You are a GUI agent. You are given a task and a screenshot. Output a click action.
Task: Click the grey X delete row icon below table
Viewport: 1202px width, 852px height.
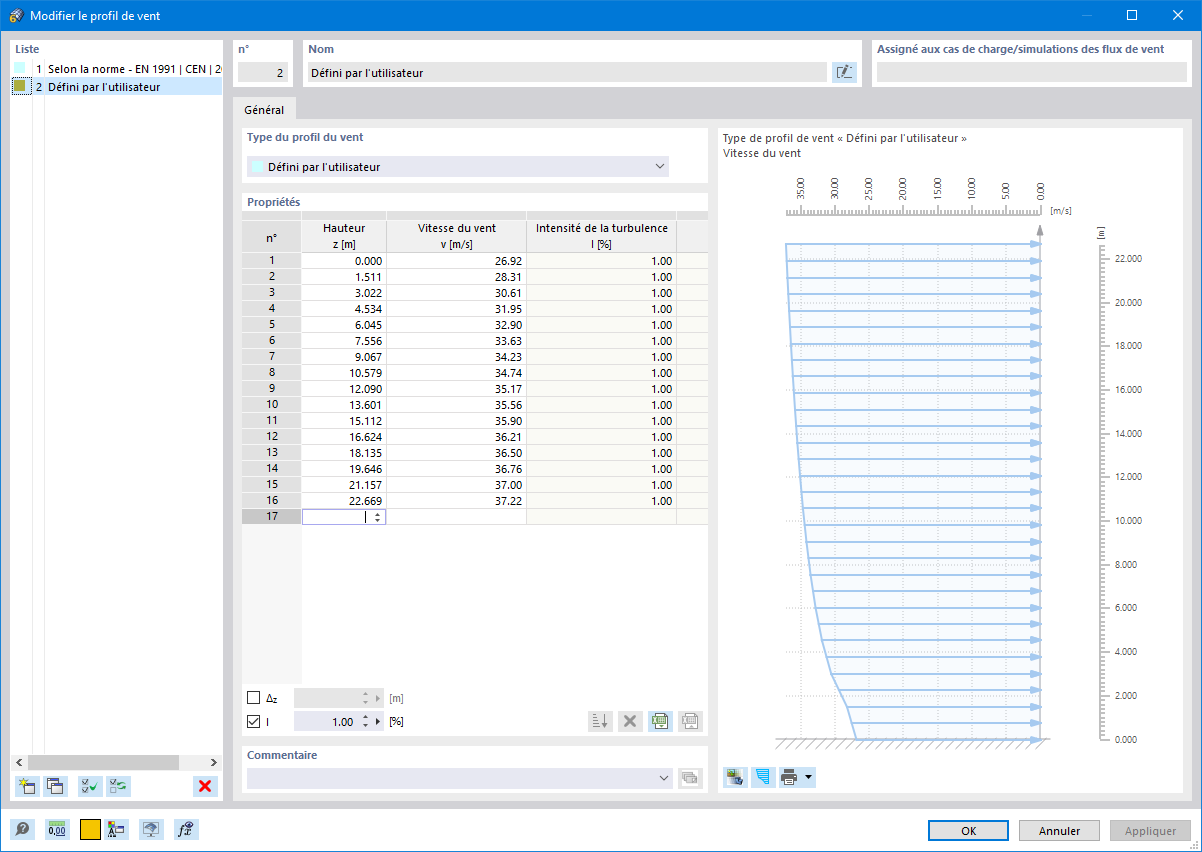coord(630,721)
